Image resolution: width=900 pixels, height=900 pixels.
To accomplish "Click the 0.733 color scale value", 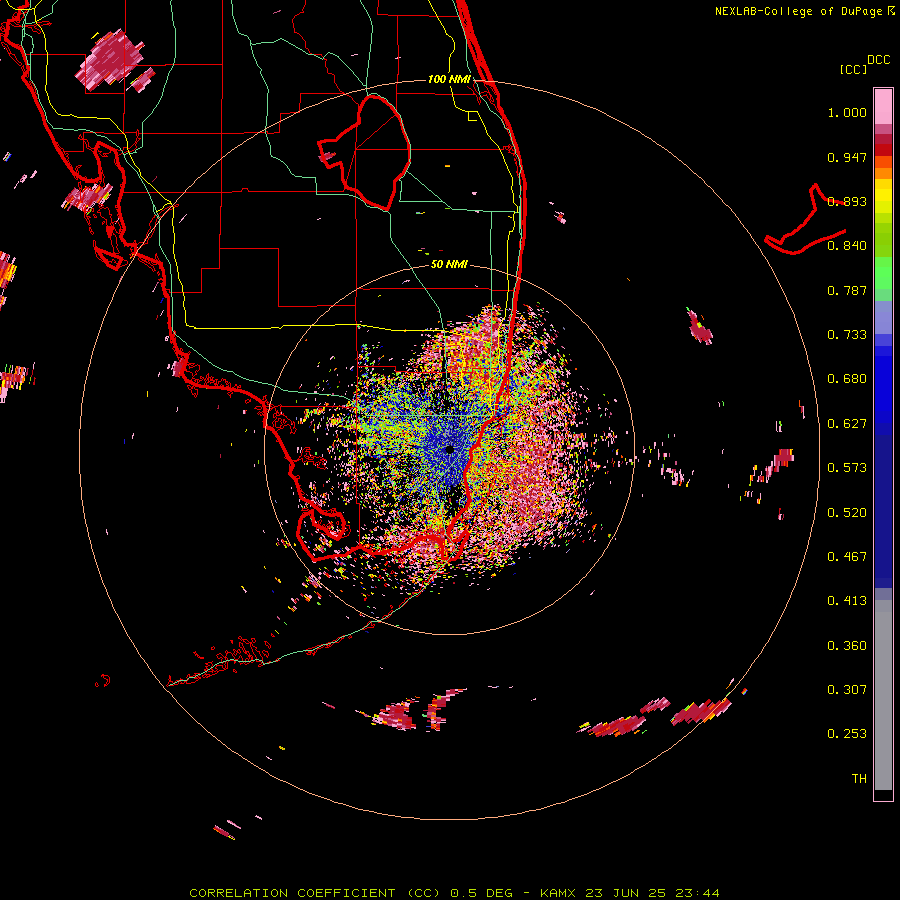I will pos(847,335).
